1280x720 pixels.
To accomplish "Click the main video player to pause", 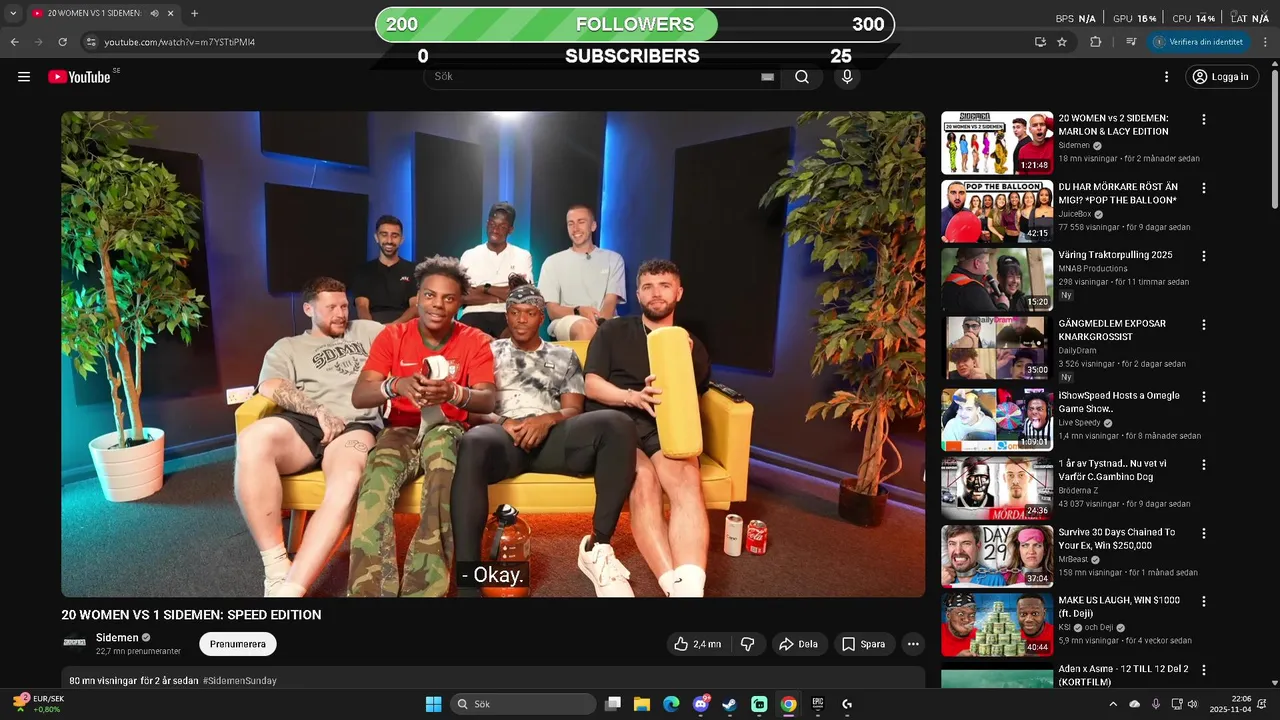I will (x=493, y=354).
